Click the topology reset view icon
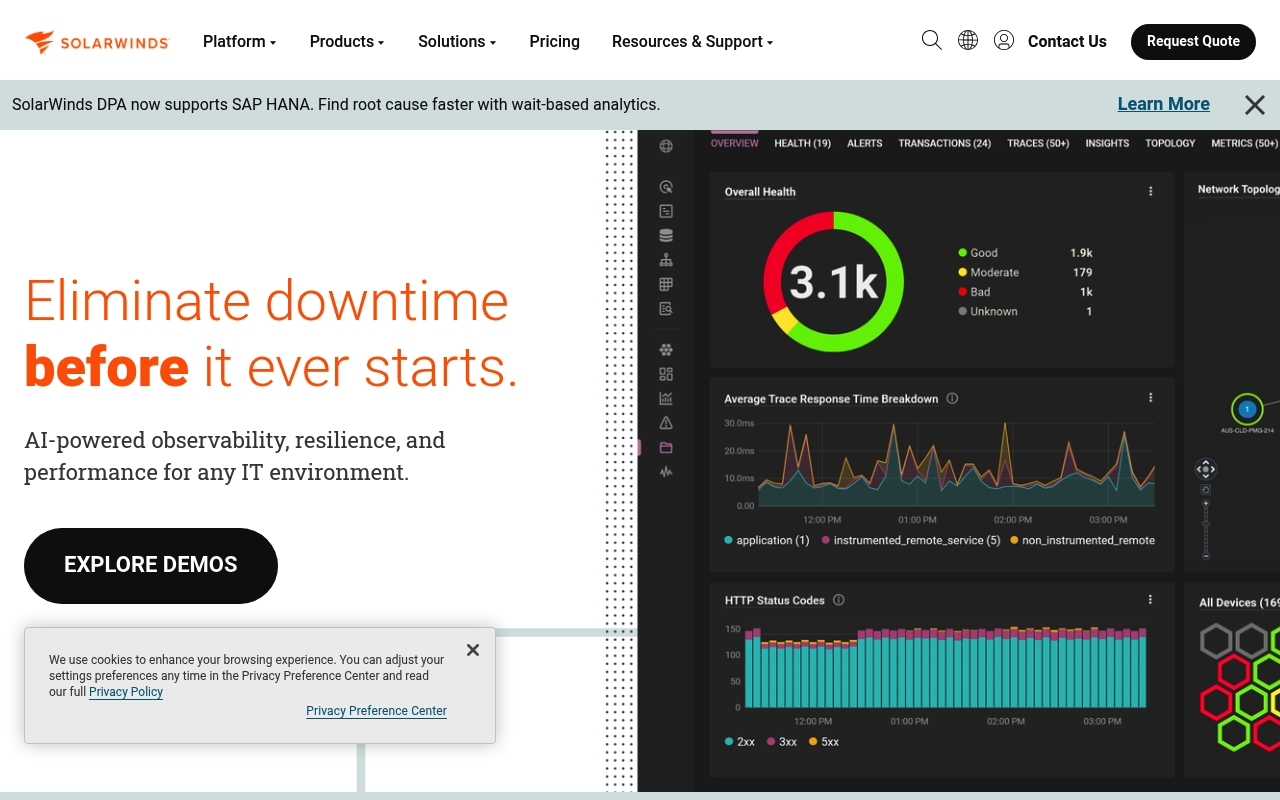 pos(1206,490)
